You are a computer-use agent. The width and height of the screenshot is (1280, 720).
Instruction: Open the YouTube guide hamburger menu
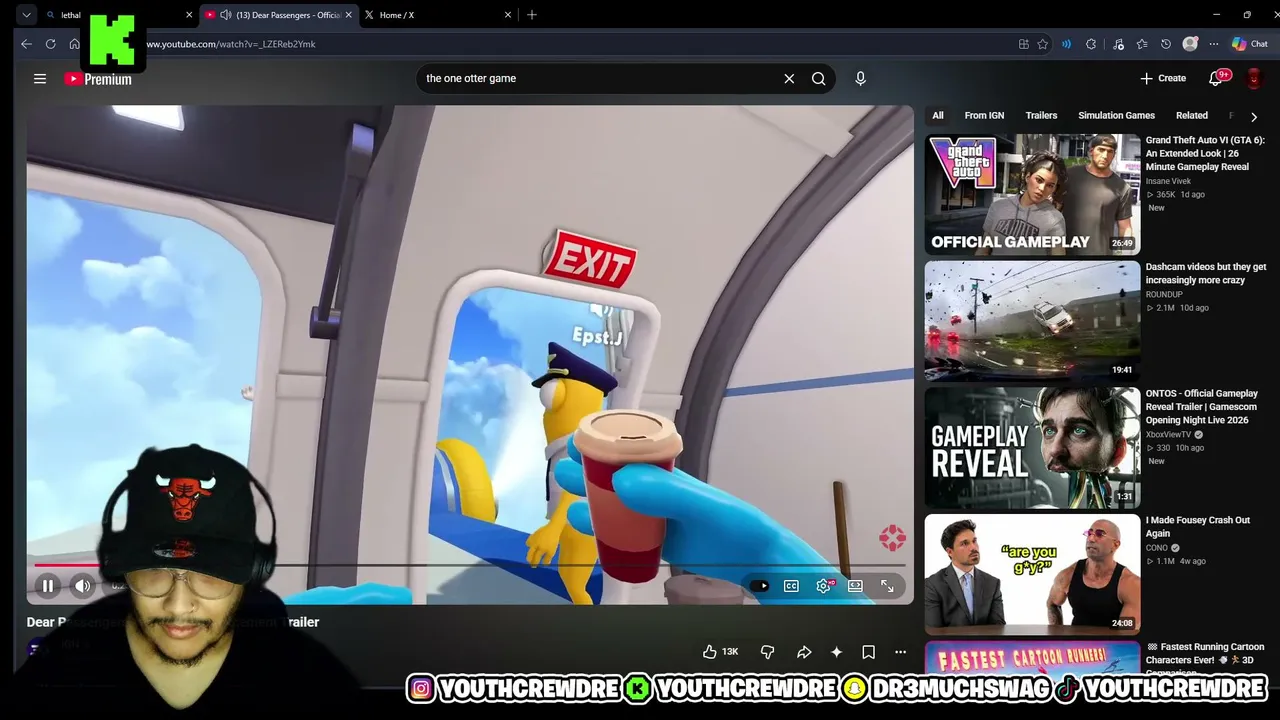tap(40, 79)
